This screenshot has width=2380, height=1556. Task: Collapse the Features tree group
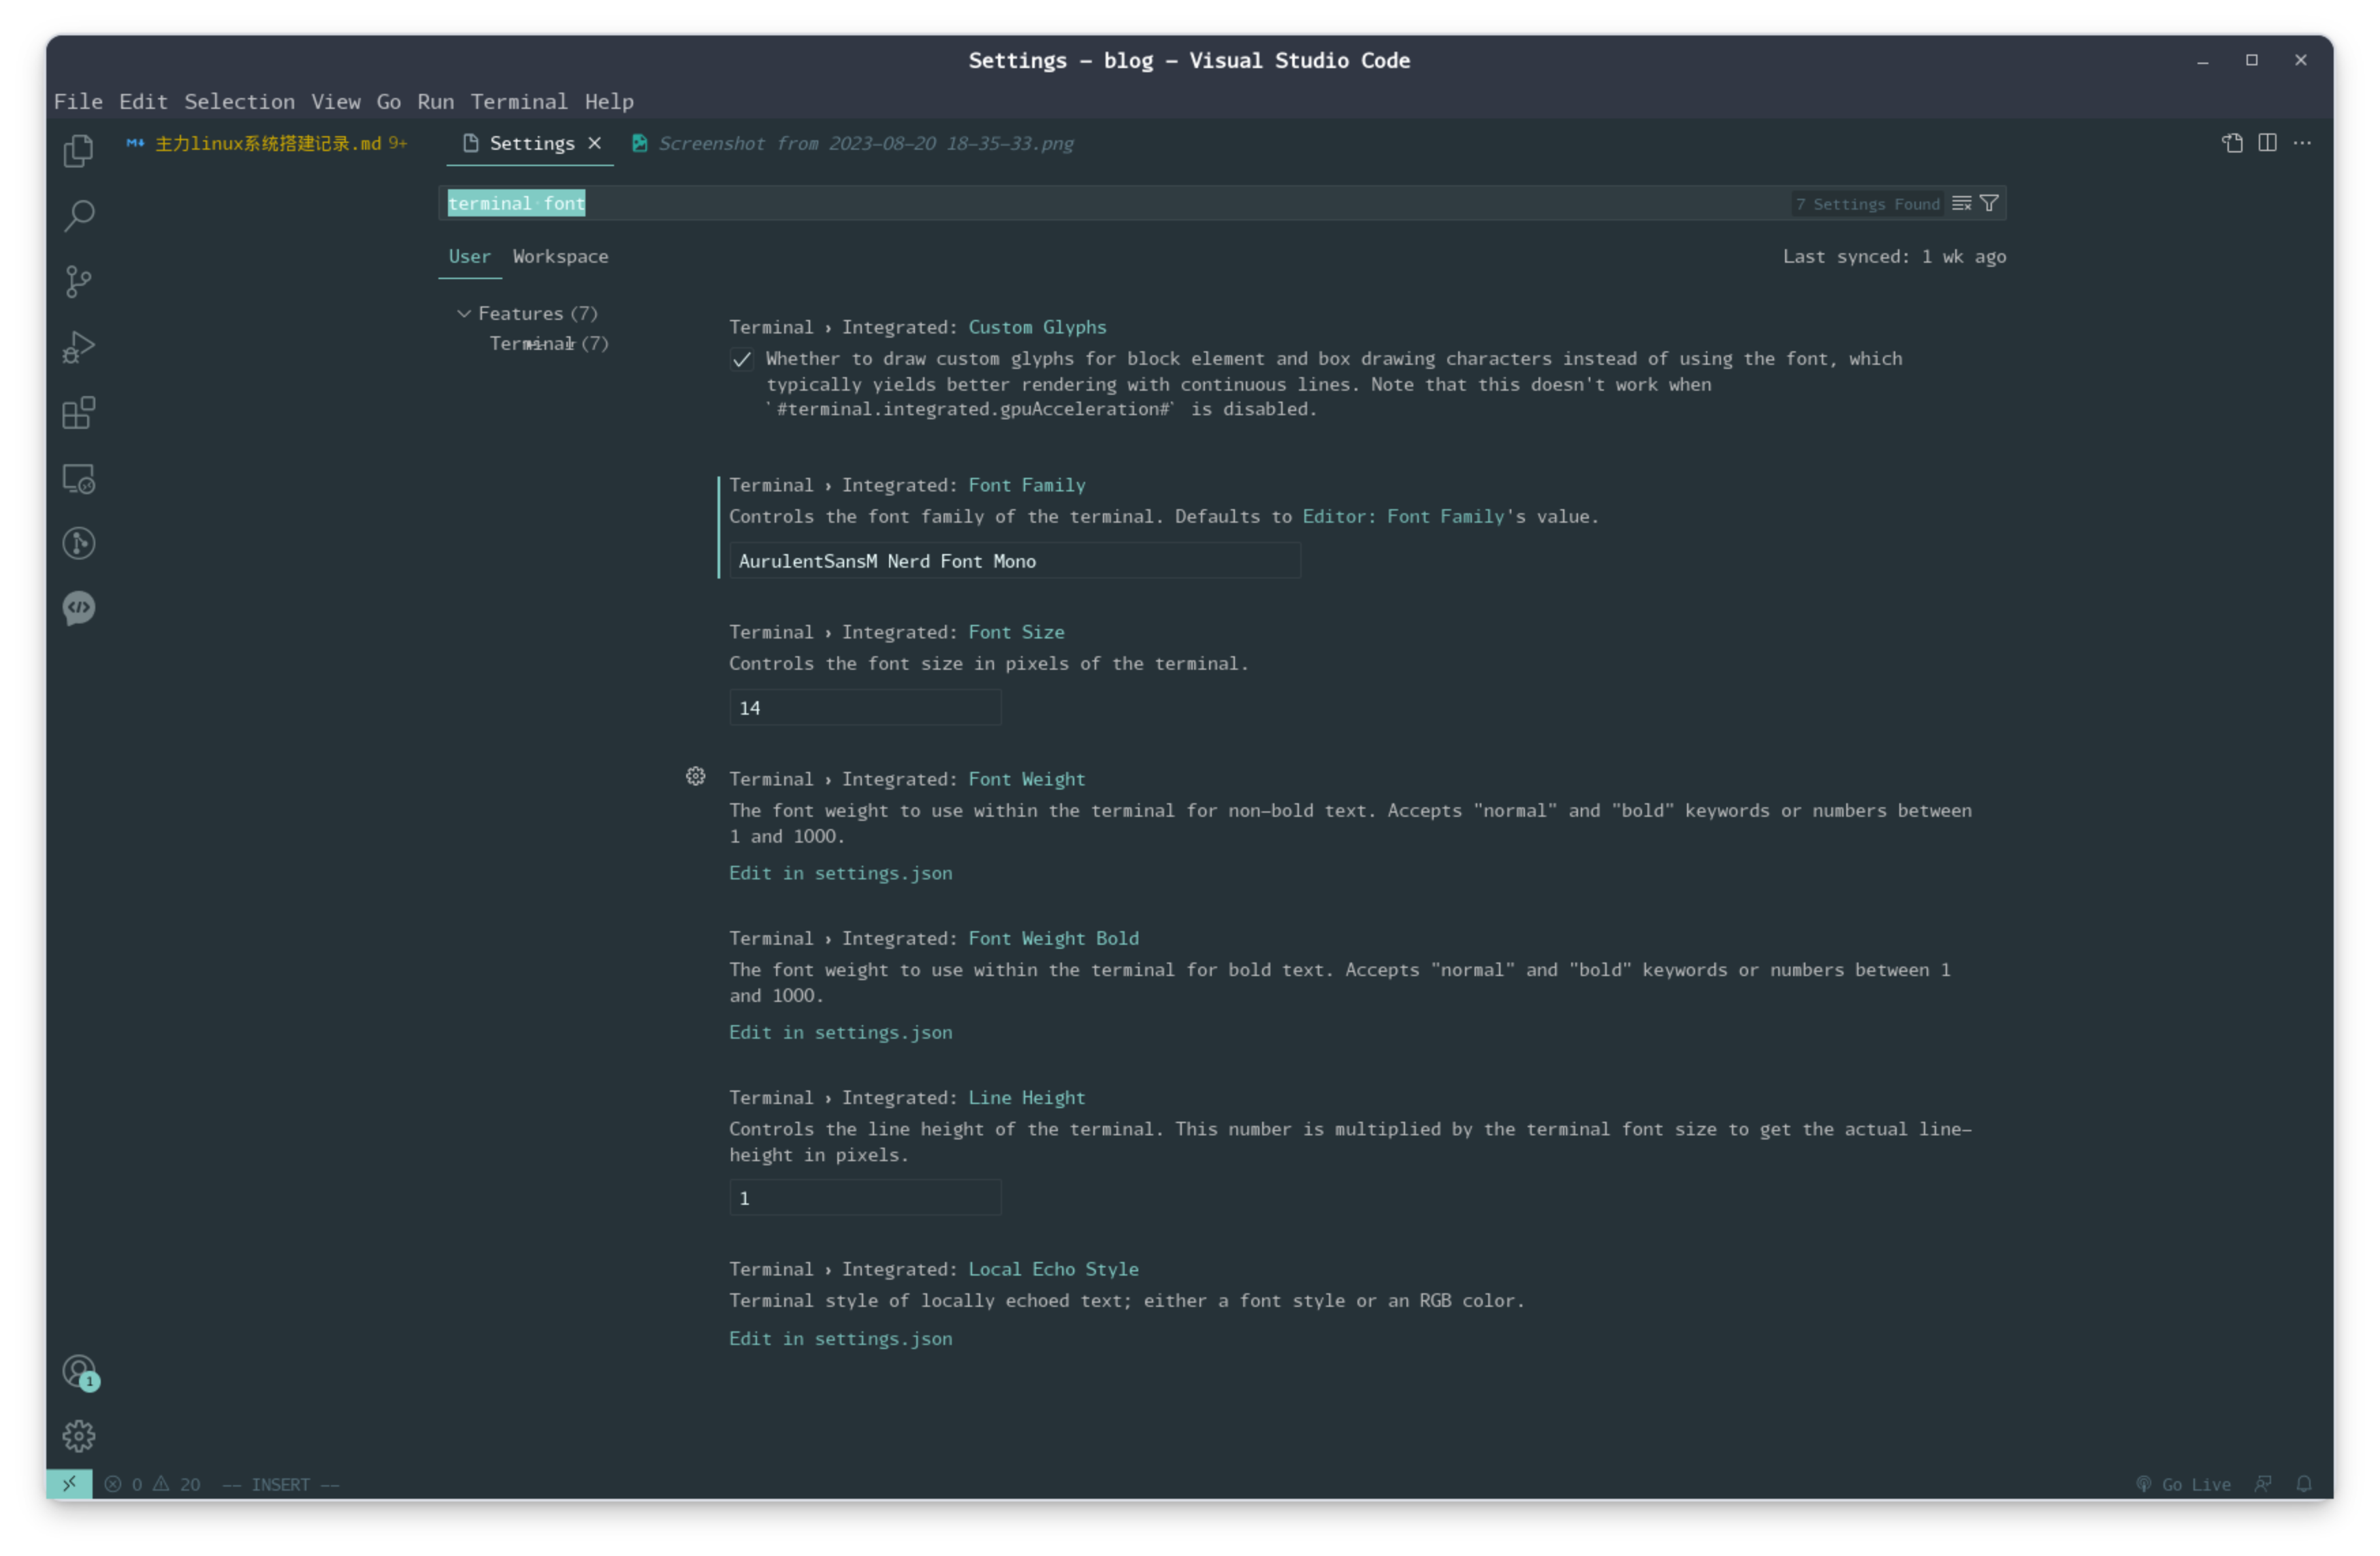[x=464, y=314]
